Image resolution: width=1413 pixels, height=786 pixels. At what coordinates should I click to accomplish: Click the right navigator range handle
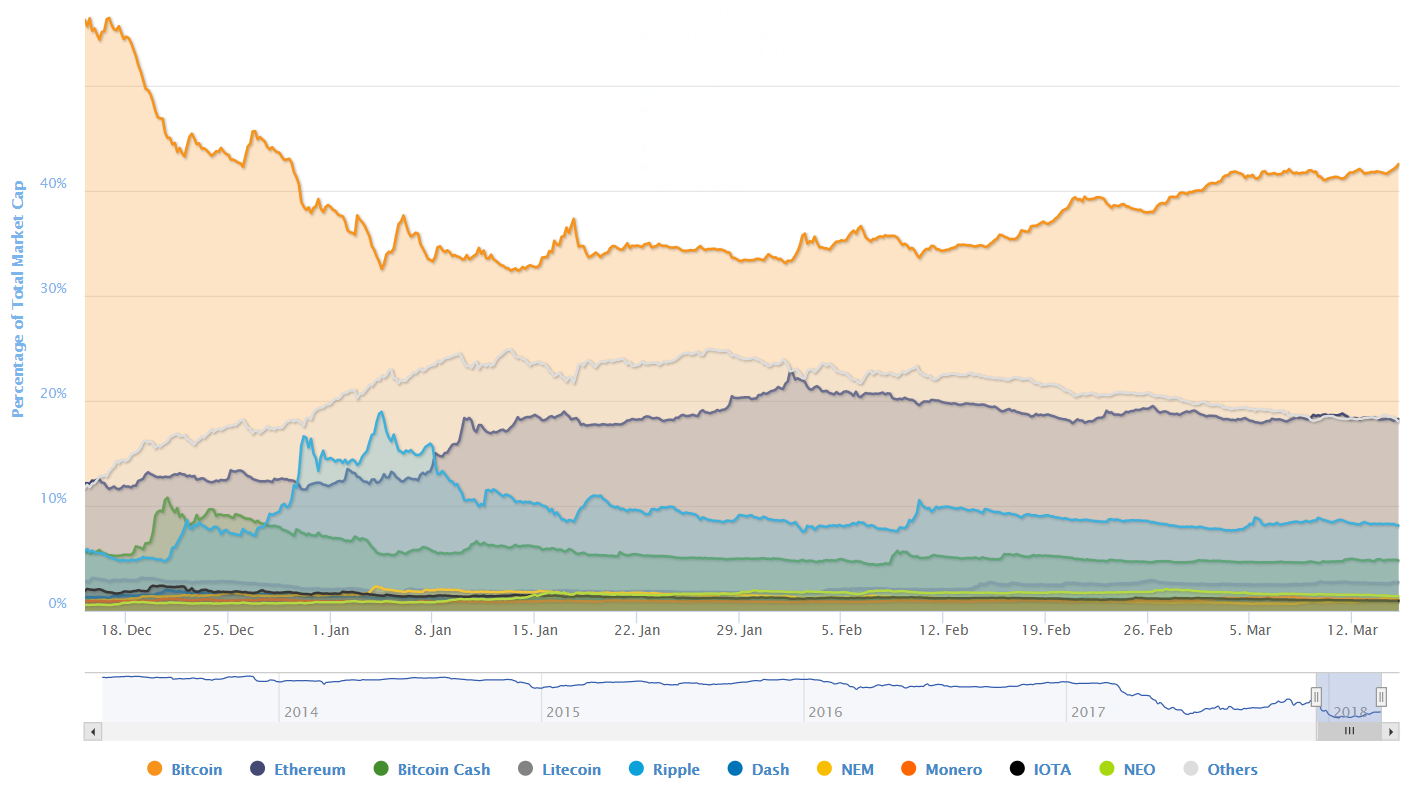[x=1382, y=697]
